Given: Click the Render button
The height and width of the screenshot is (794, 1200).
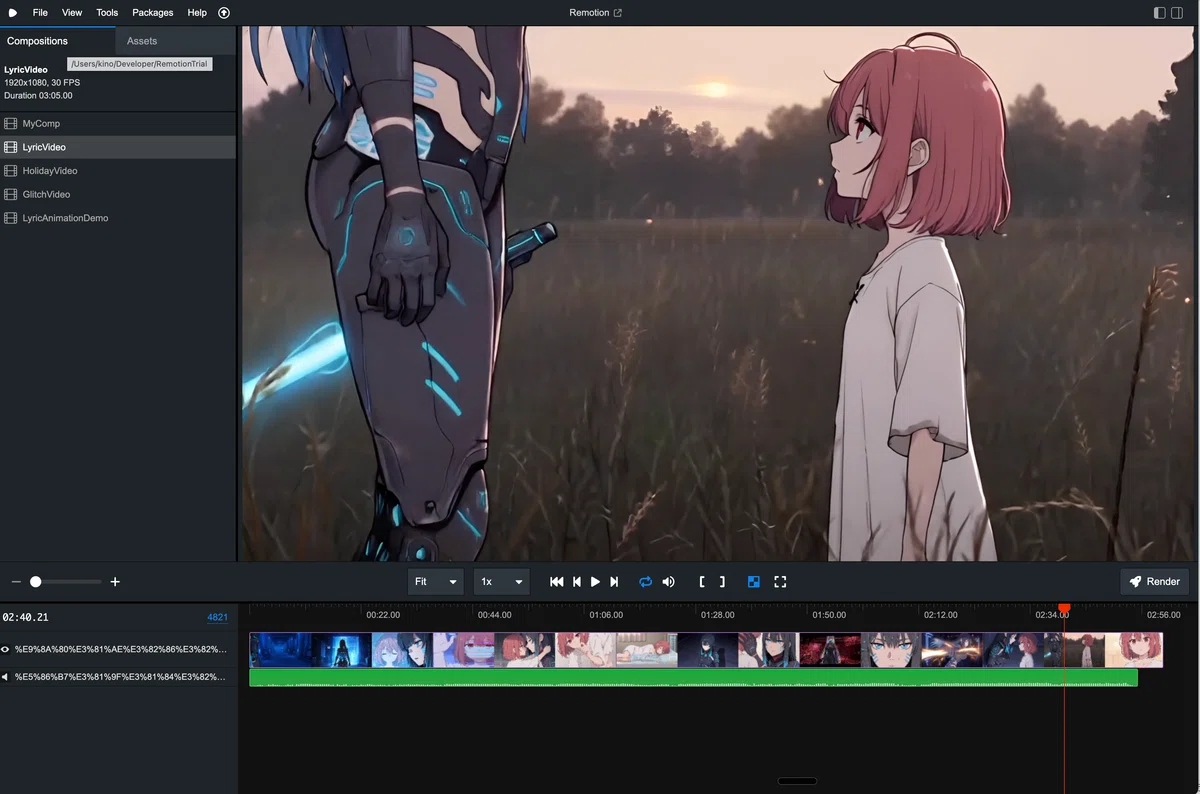Looking at the screenshot, I should click(x=1155, y=582).
